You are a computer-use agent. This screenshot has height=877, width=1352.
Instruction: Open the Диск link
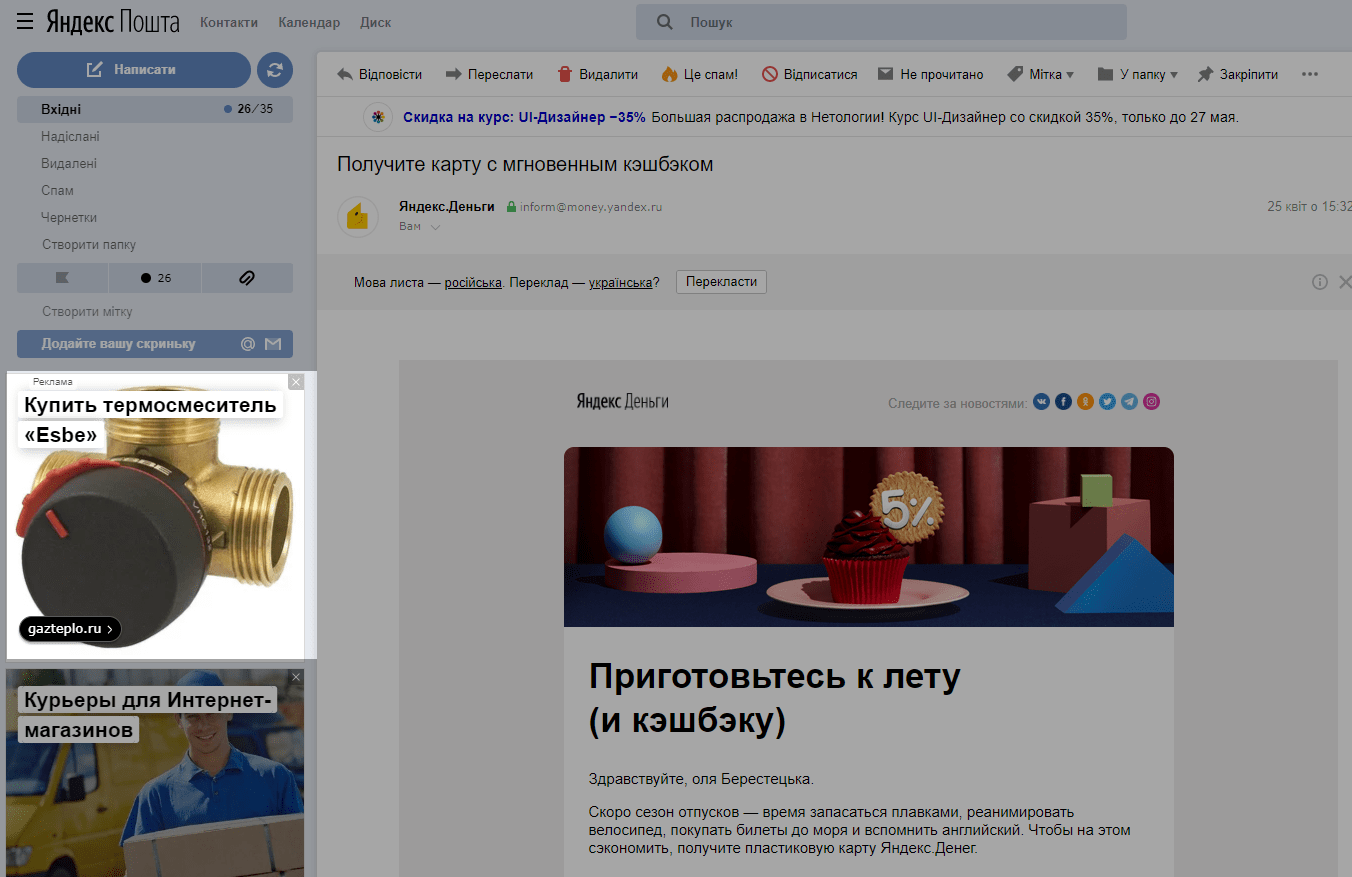coord(375,22)
